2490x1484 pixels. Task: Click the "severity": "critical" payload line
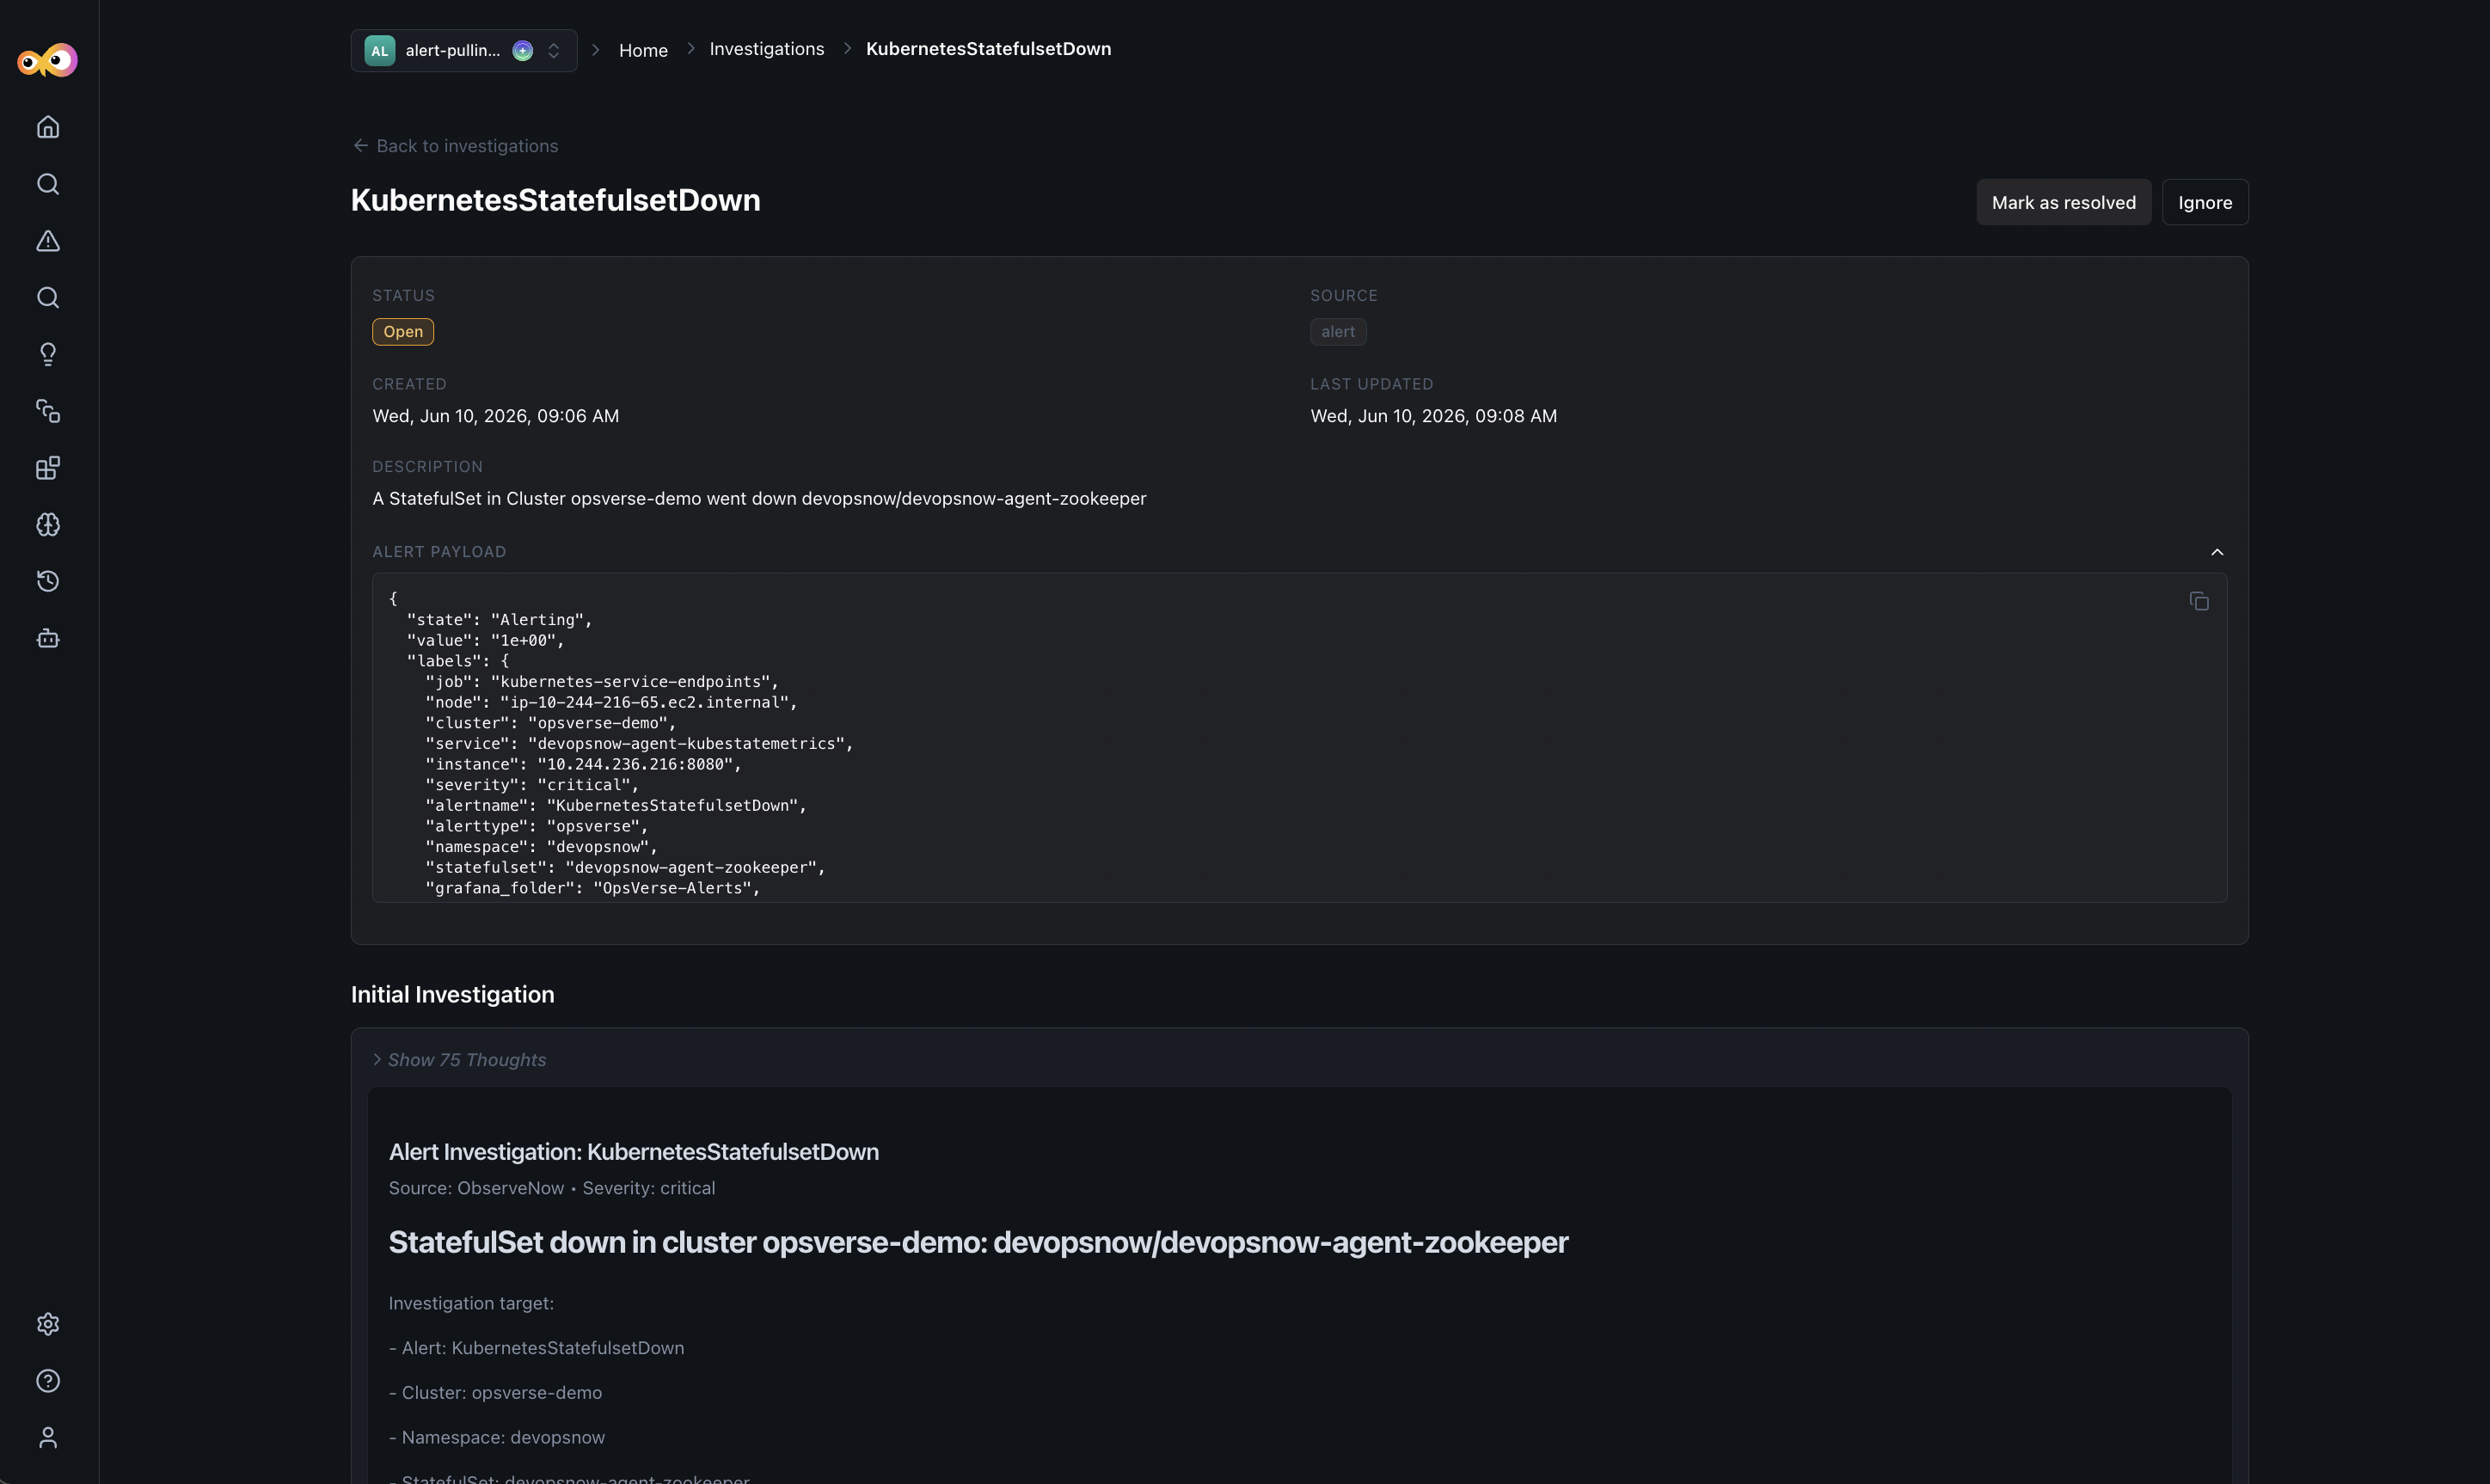pos(531,785)
